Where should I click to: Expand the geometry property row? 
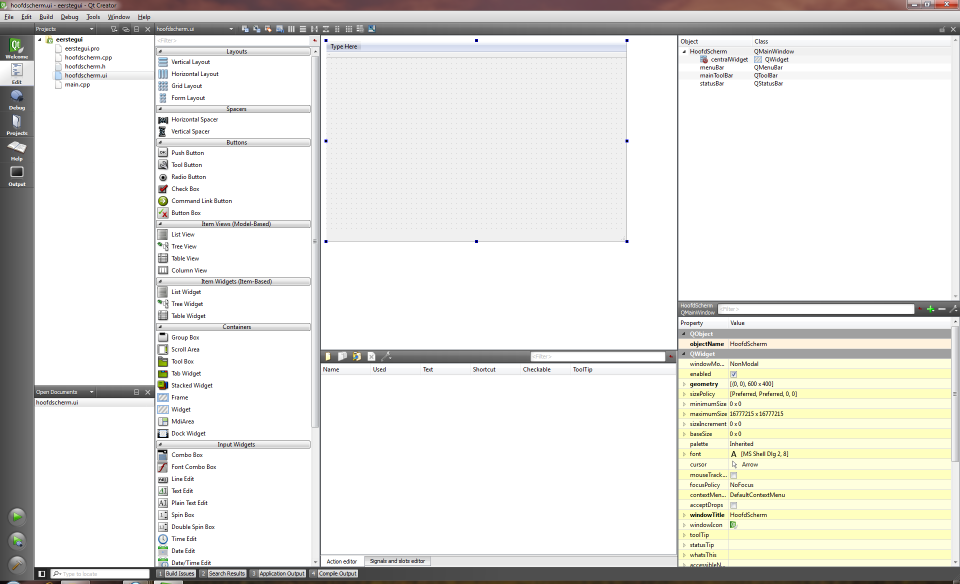[x=684, y=384]
